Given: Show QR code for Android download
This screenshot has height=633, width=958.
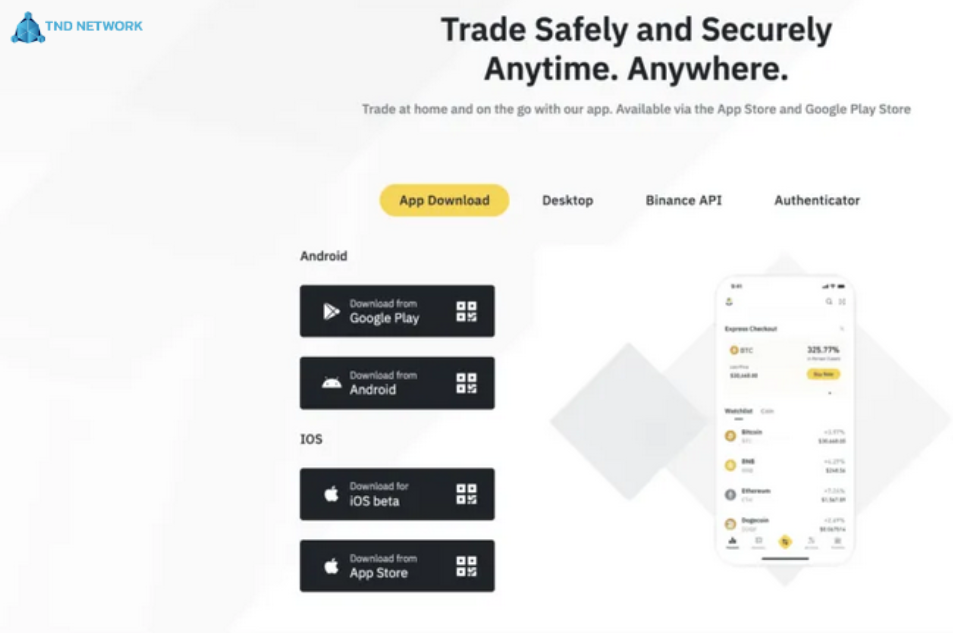Looking at the screenshot, I should (x=466, y=383).
